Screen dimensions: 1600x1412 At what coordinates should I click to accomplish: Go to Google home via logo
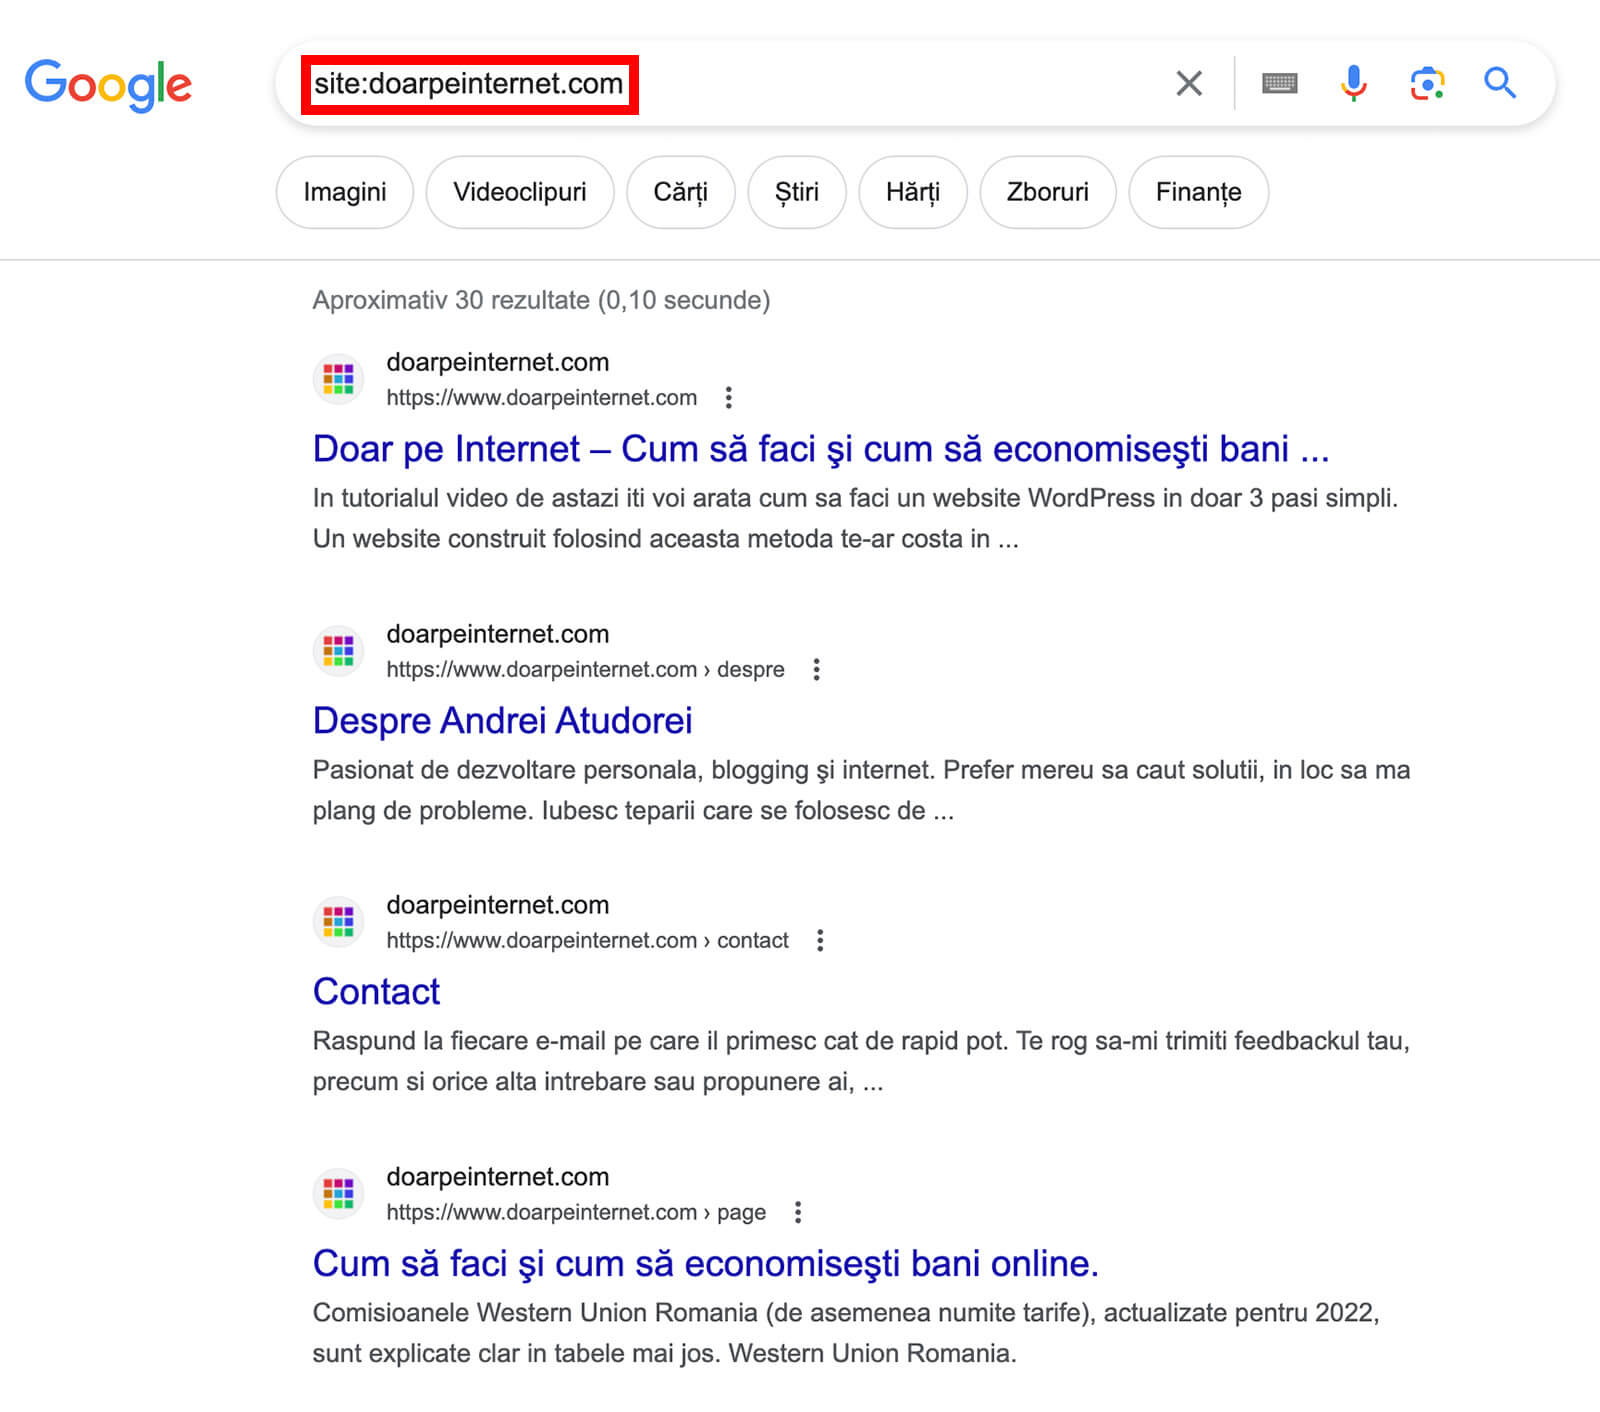tap(108, 85)
